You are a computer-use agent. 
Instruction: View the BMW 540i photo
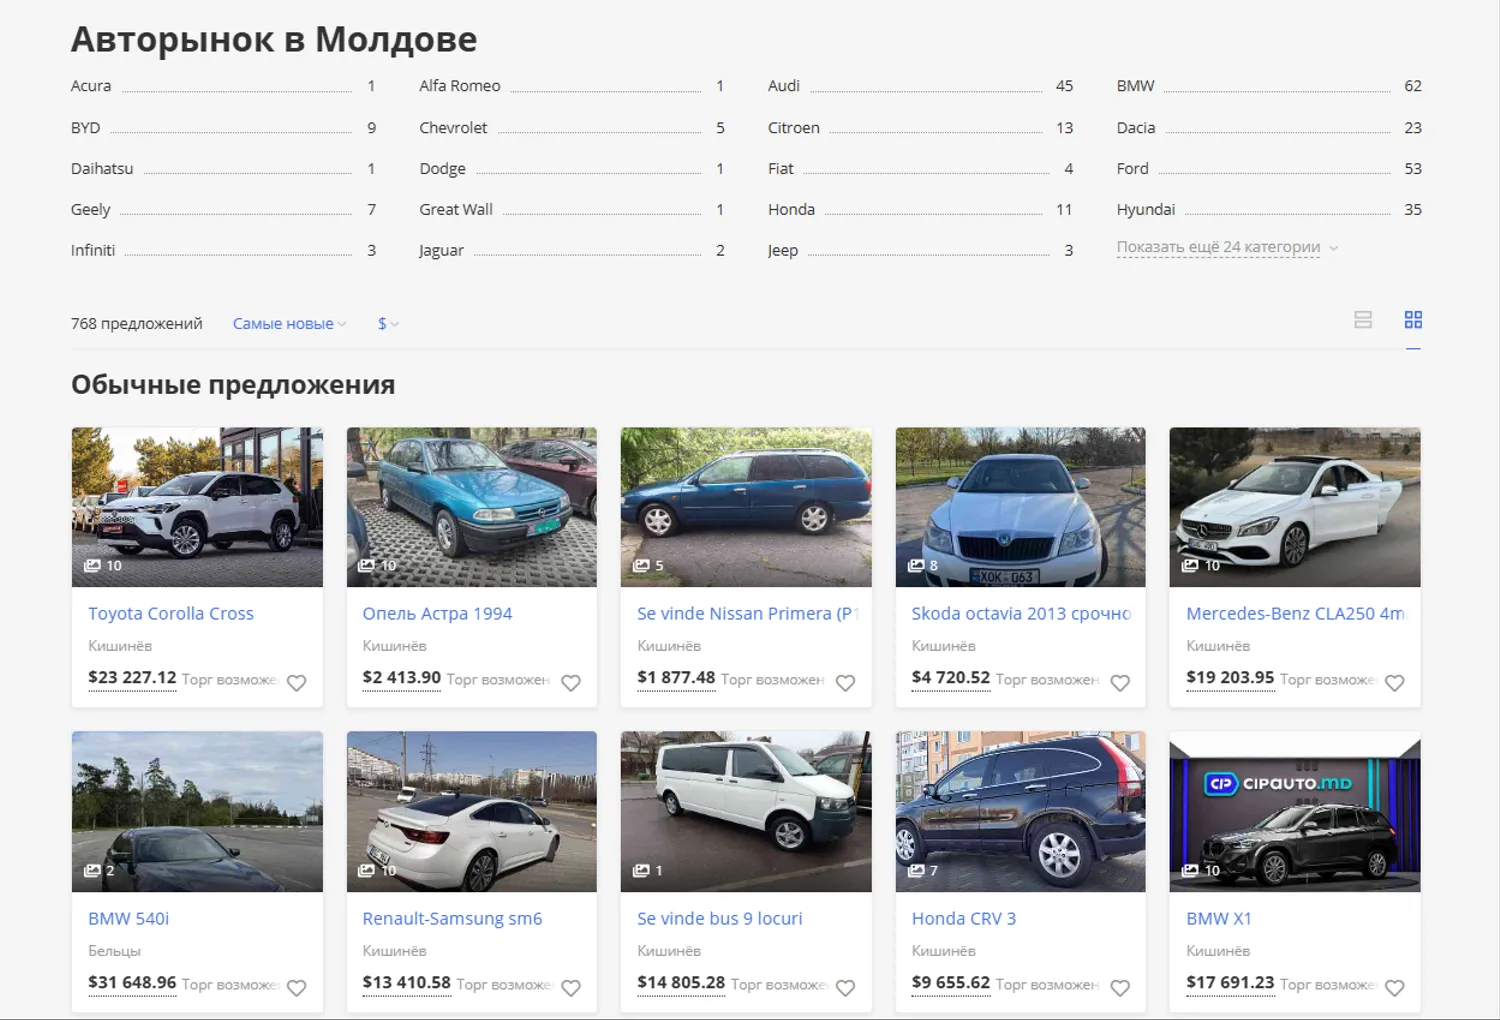click(197, 812)
